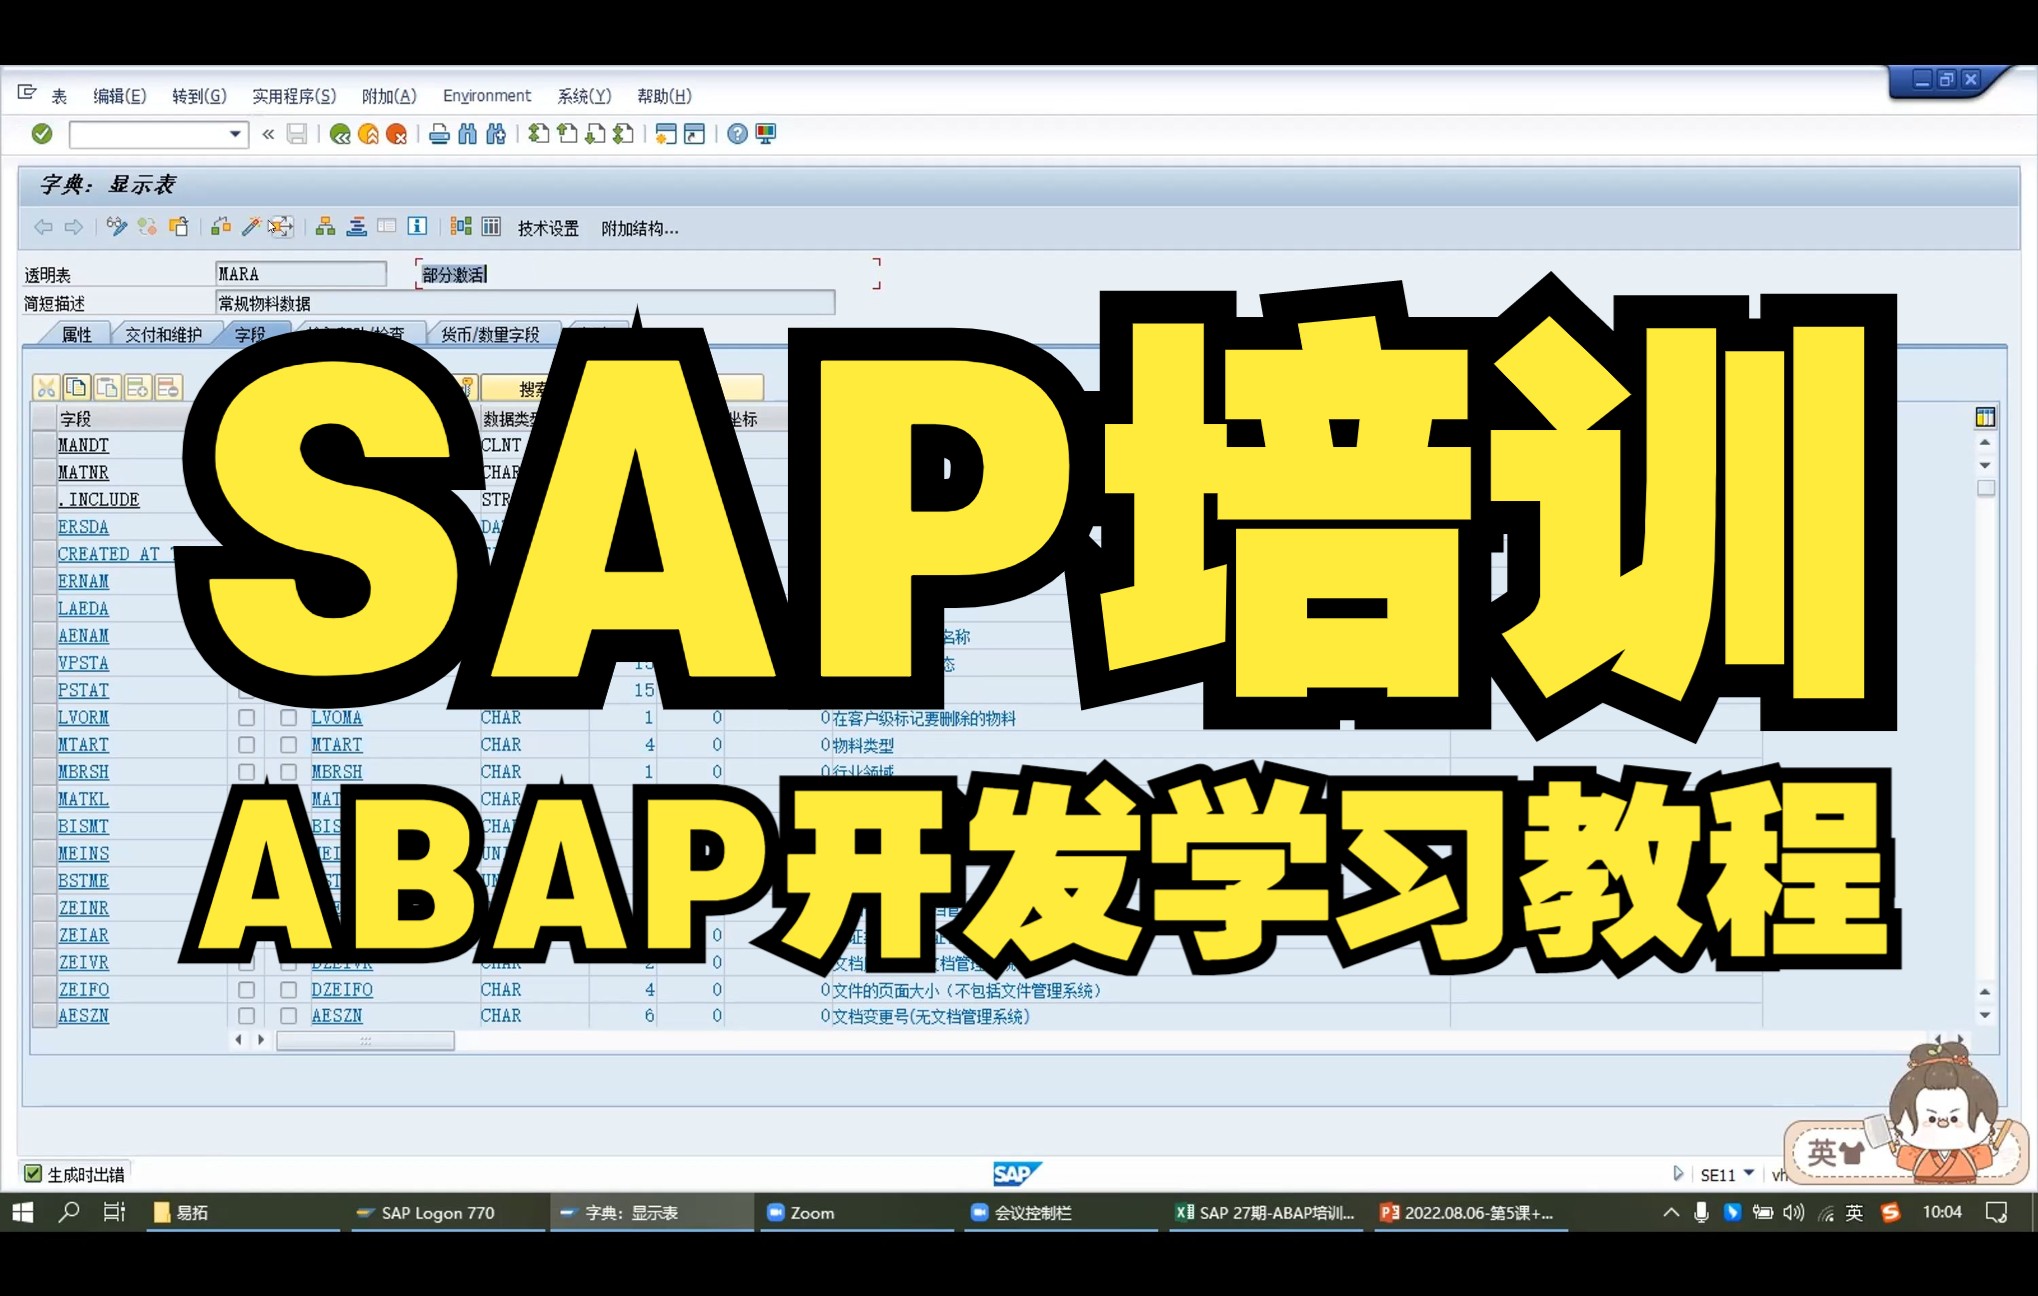Click the Check syntax icon
The image size is (2038, 1296).
[x=221, y=227]
